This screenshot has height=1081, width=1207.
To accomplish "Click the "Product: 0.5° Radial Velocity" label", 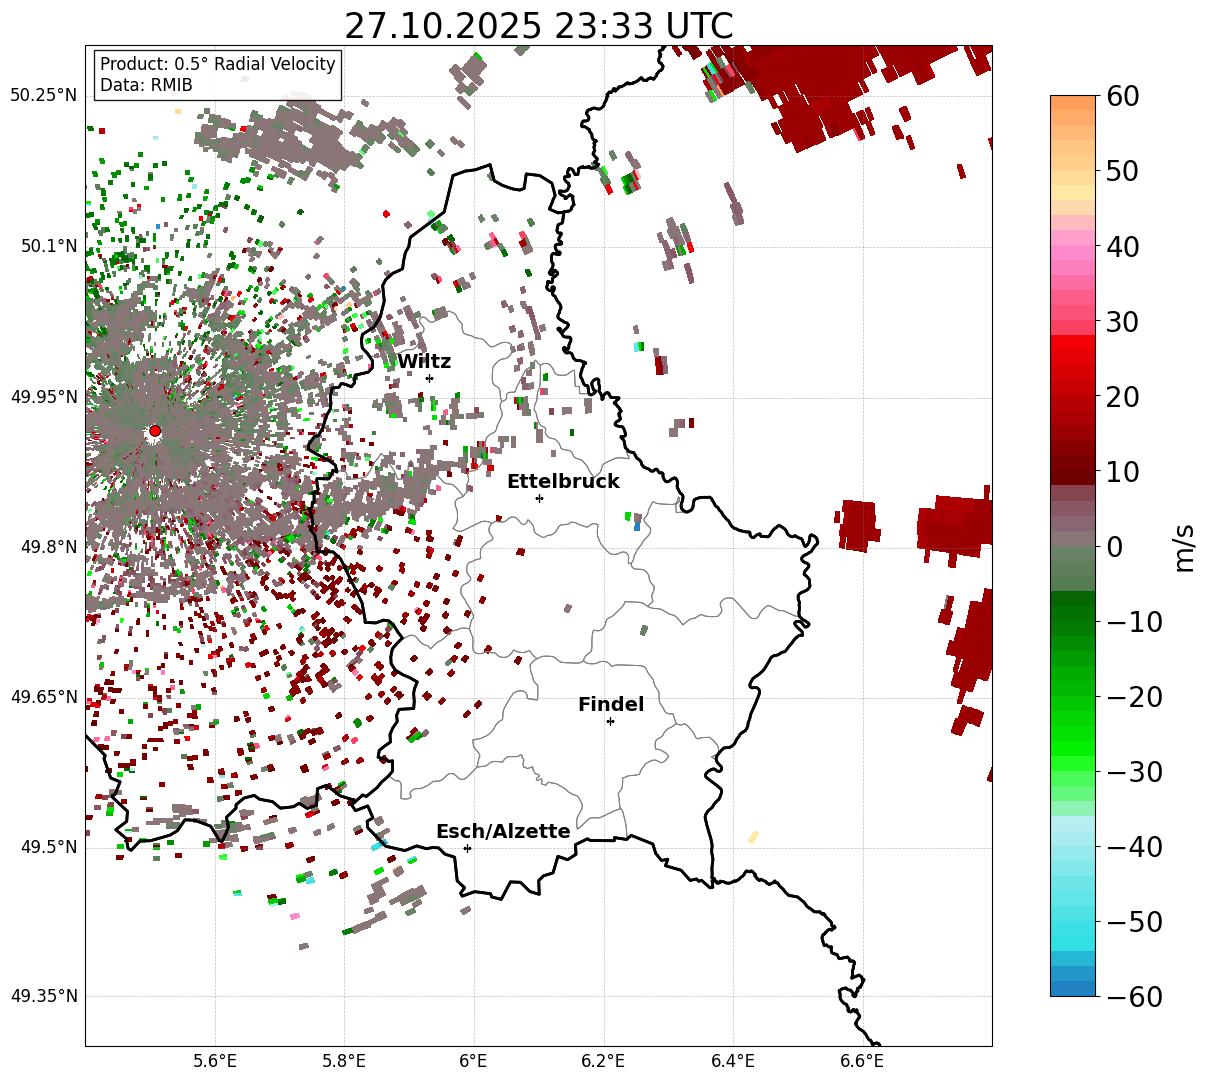I will [x=218, y=64].
